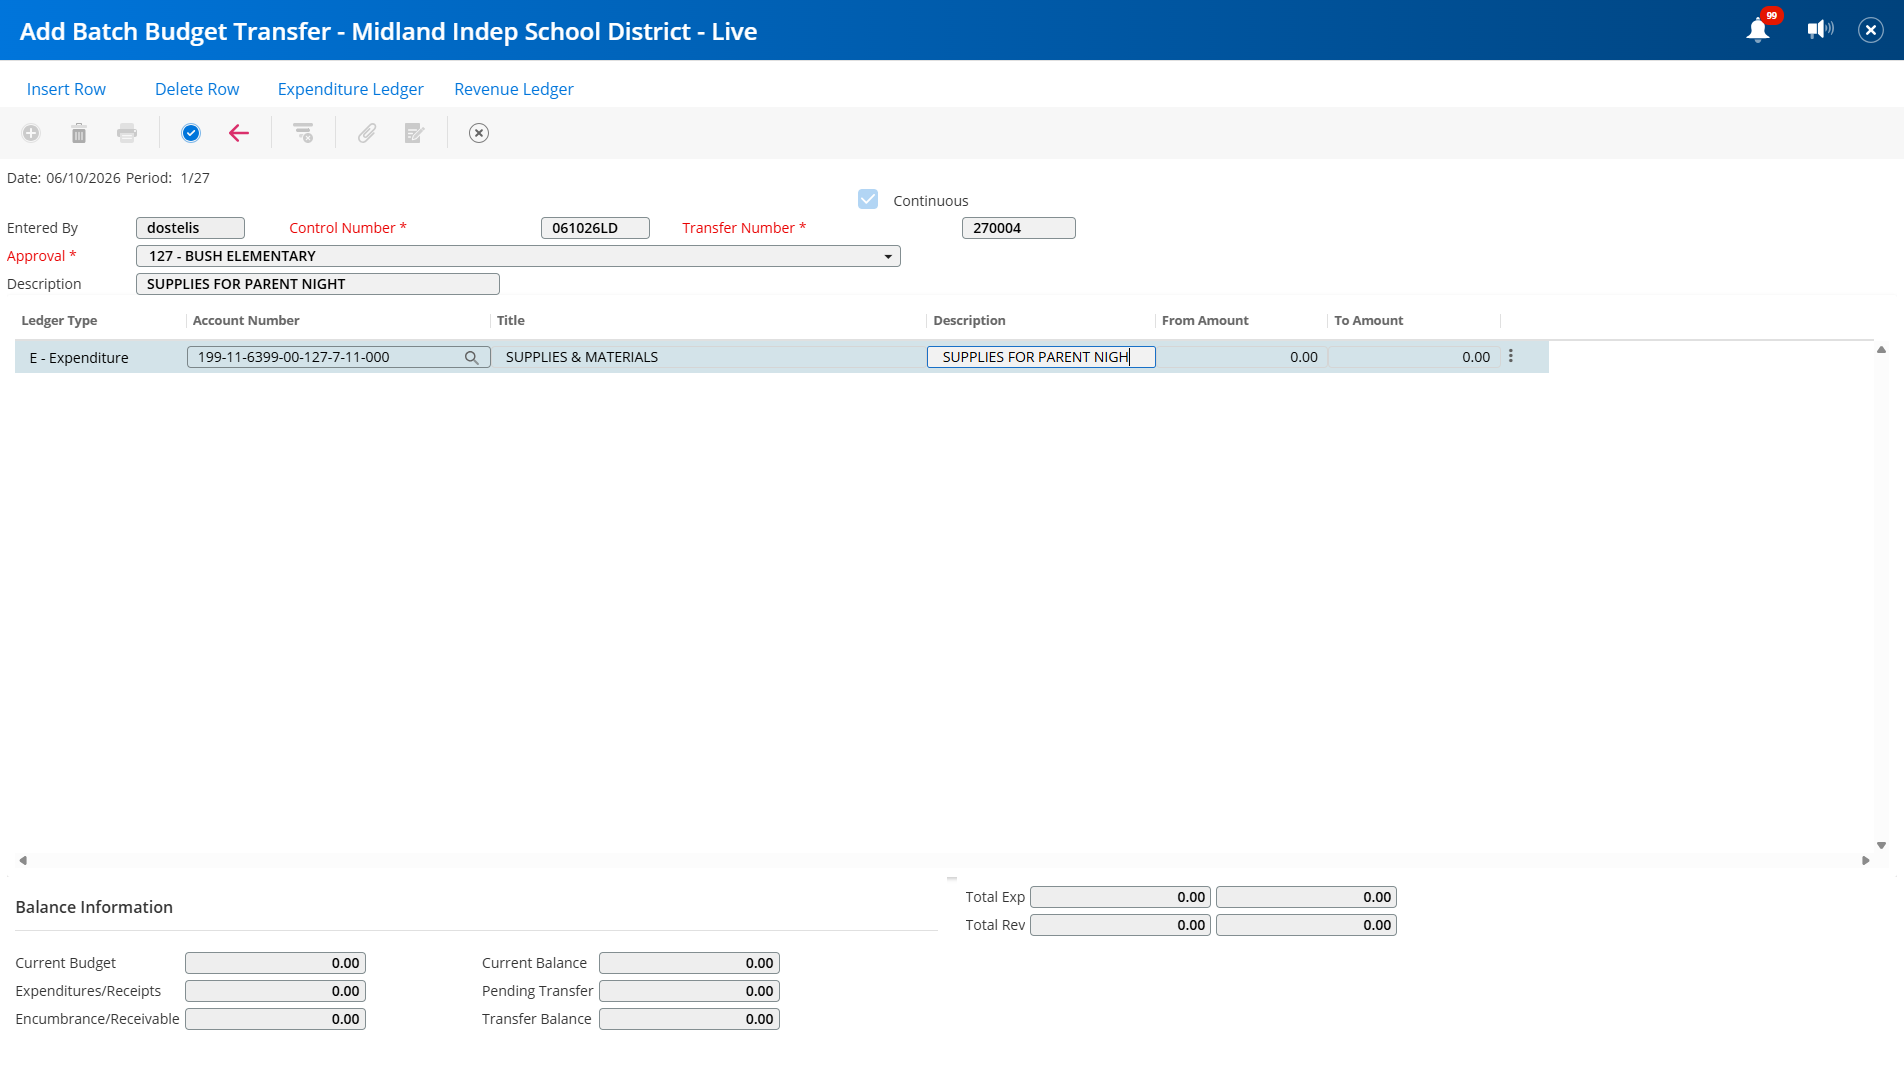Screen dimensions: 1904x1078
Task: Click the Pending Transfer value field
Action: (689, 991)
